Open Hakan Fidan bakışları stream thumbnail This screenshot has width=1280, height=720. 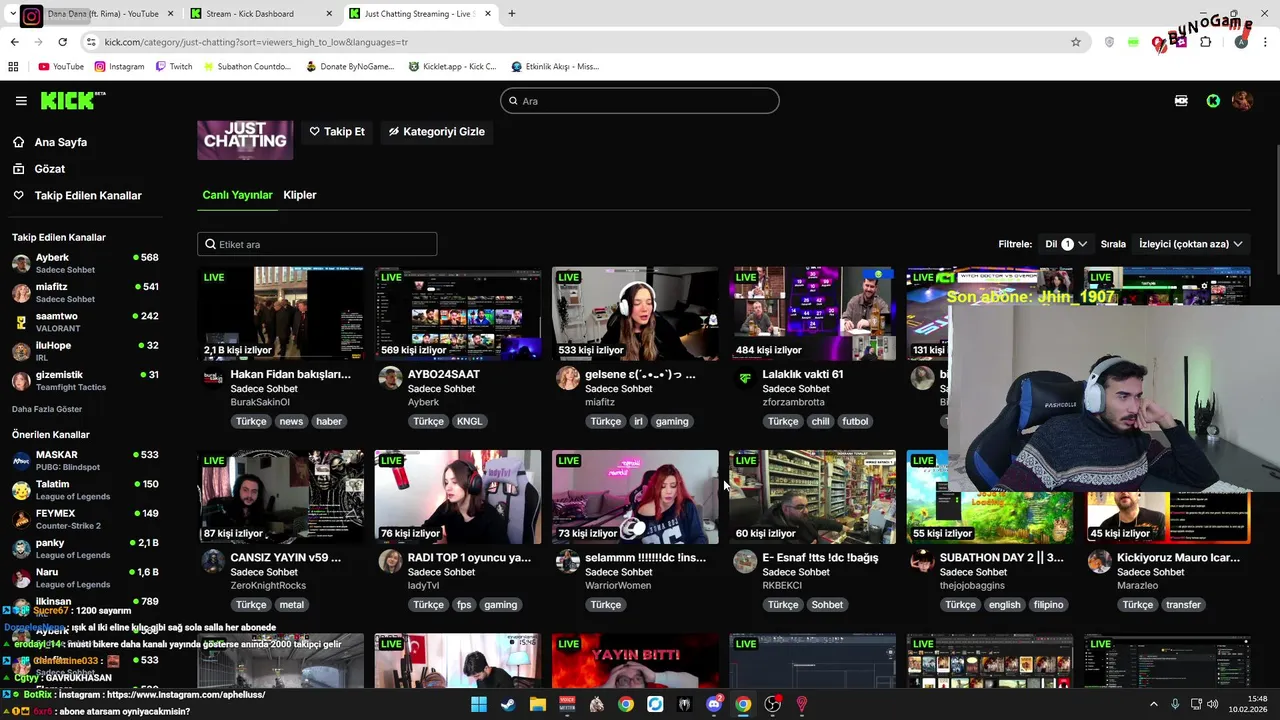point(281,313)
